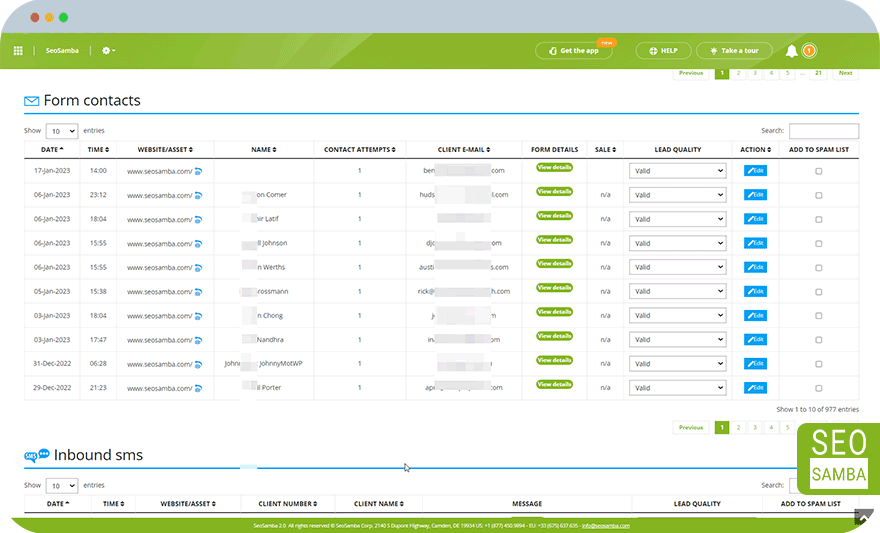Sort by CONTACT ATTEMPTS column
The image size is (880, 533).
360,150
